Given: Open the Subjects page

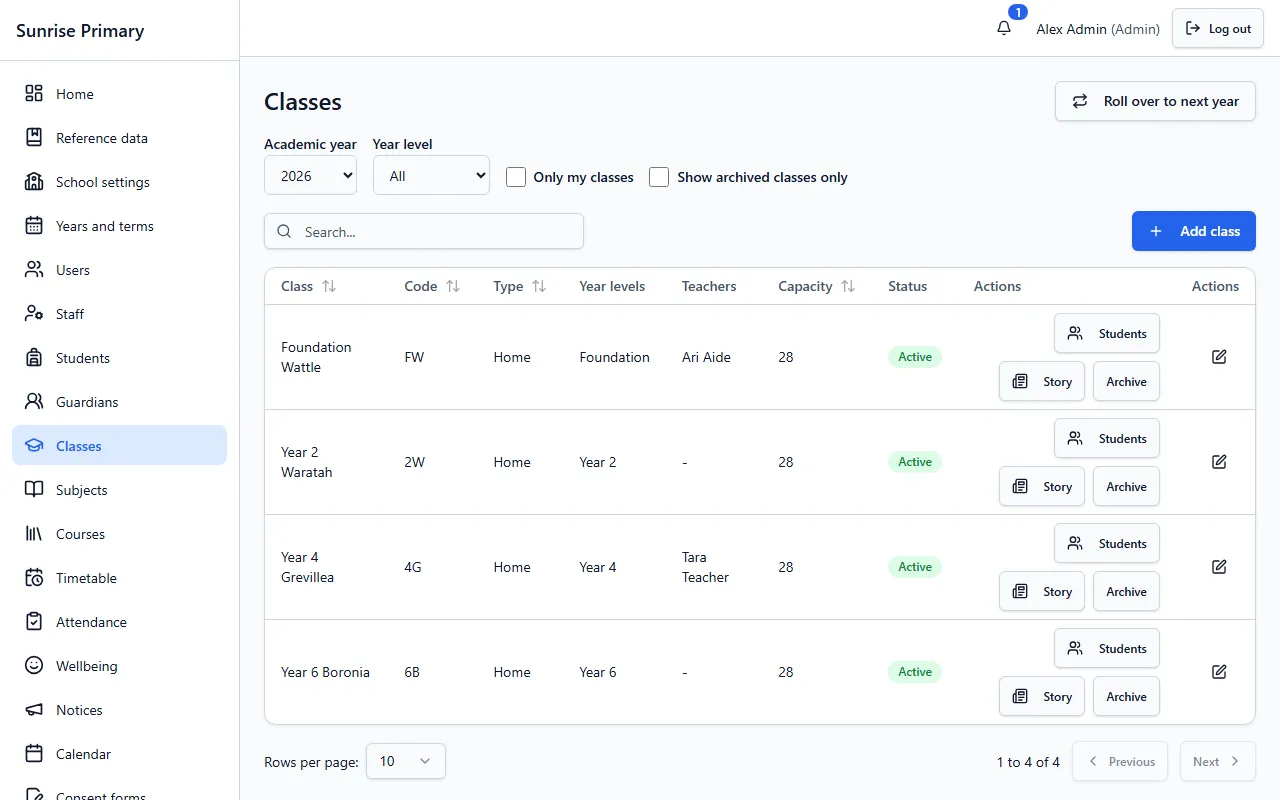Looking at the screenshot, I should [x=120, y=490].
